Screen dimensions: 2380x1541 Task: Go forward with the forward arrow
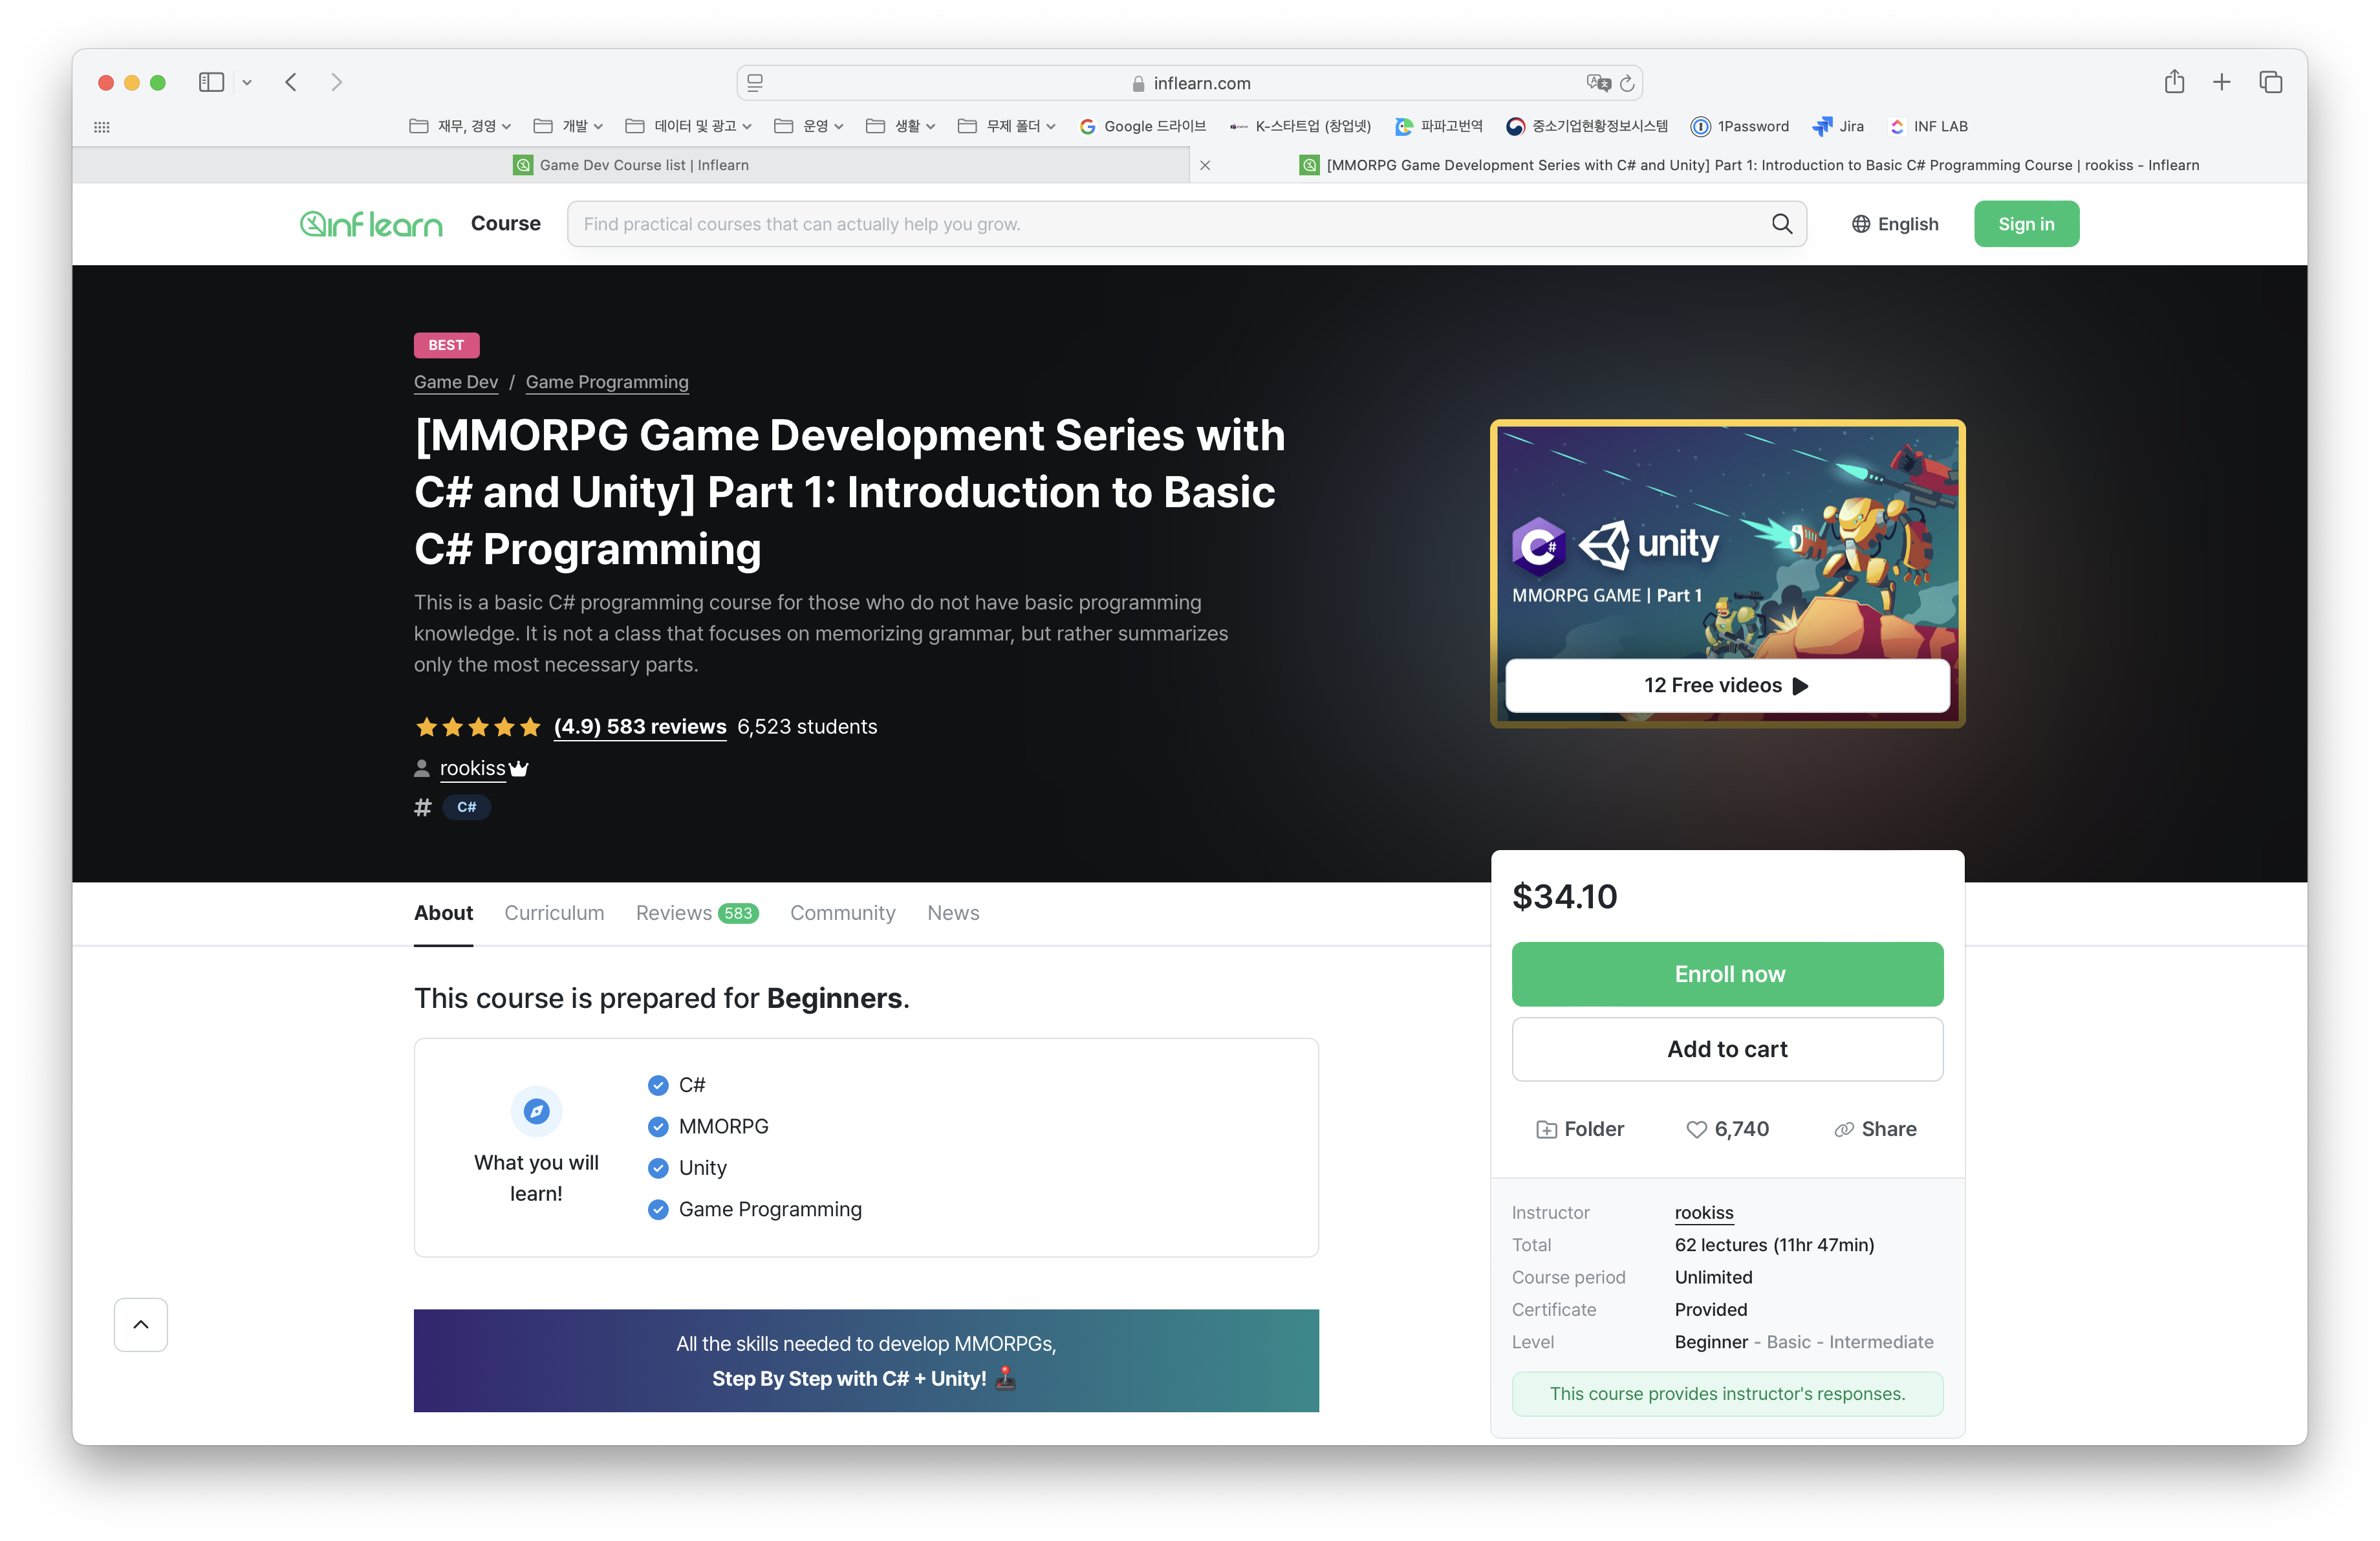337,82
